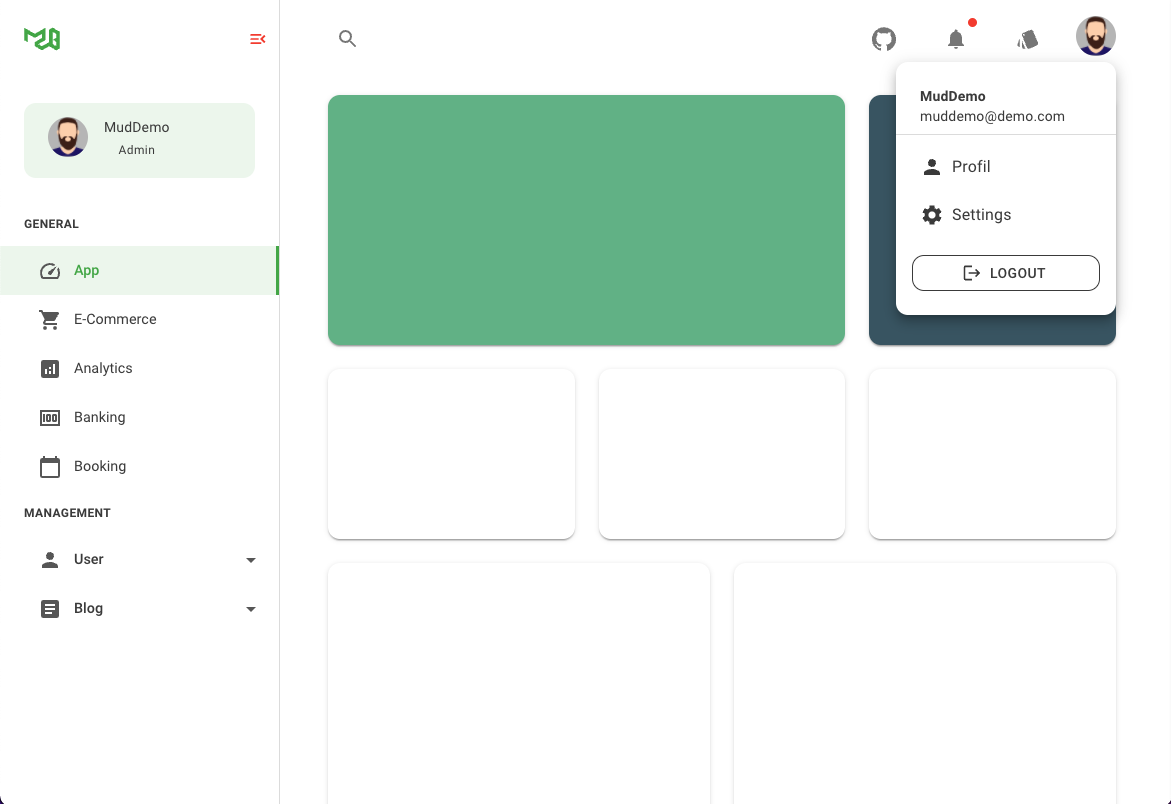Select the App dashboard icon in sidebar

[50, 270]
